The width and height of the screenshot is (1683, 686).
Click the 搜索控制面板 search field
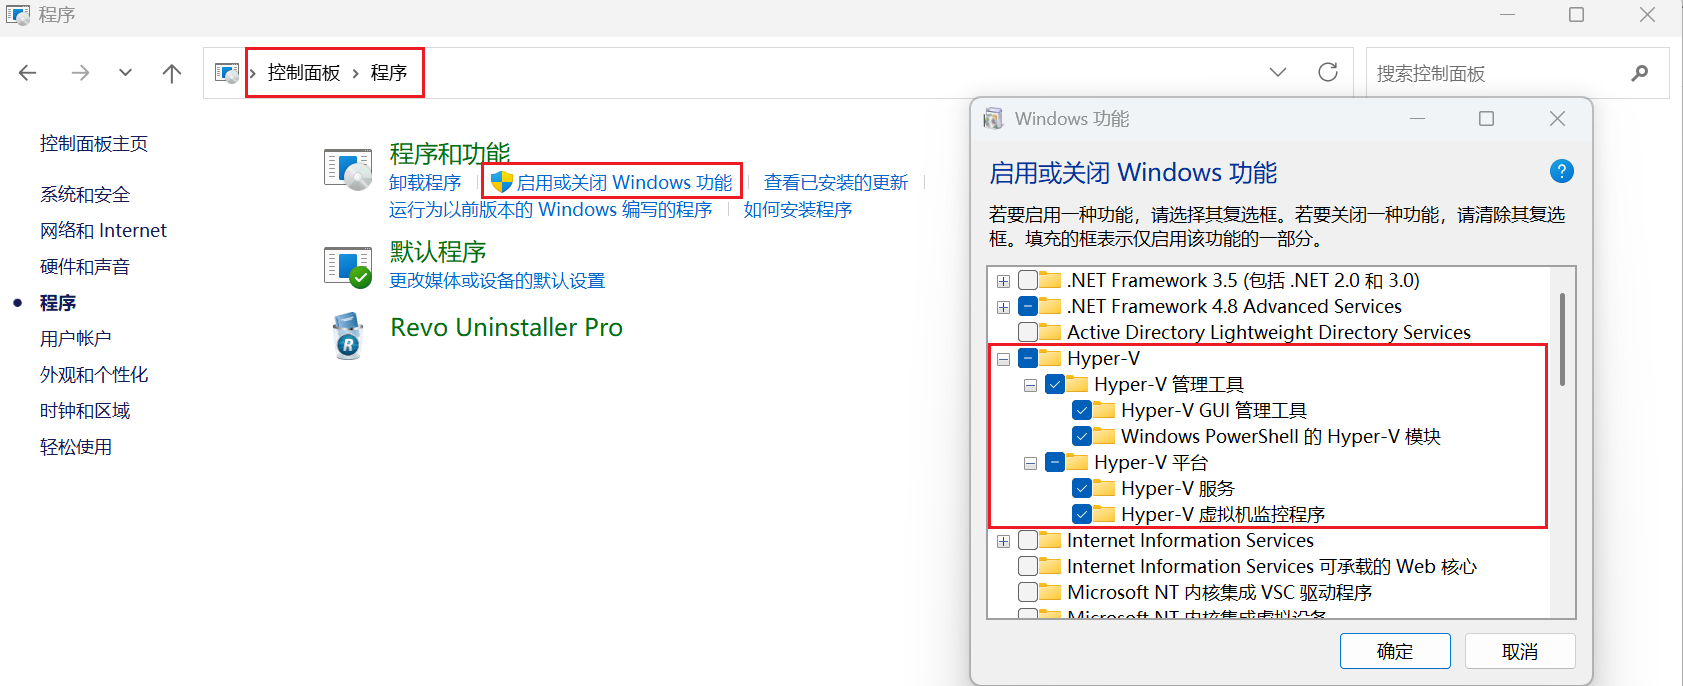pyautogui.click(x=1495, y=73)
